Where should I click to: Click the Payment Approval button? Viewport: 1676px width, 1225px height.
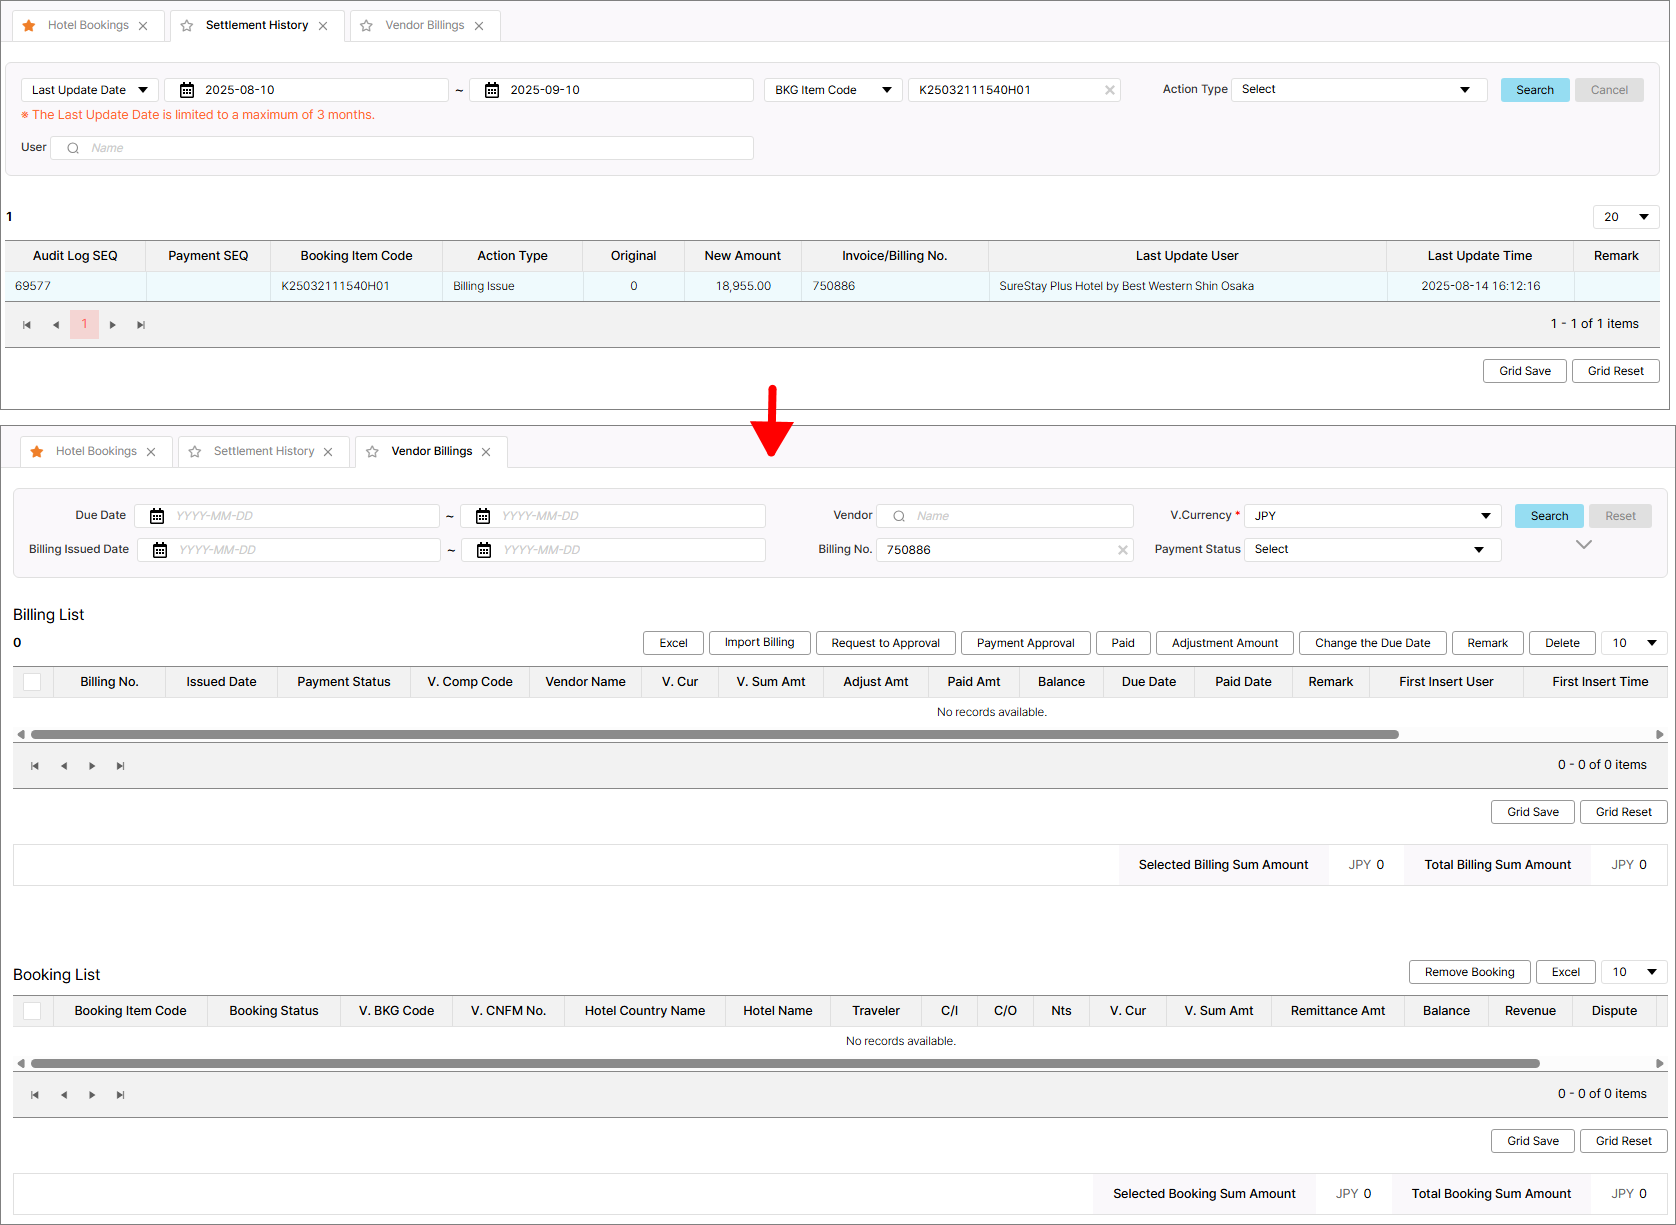(x=1025, y=643)
